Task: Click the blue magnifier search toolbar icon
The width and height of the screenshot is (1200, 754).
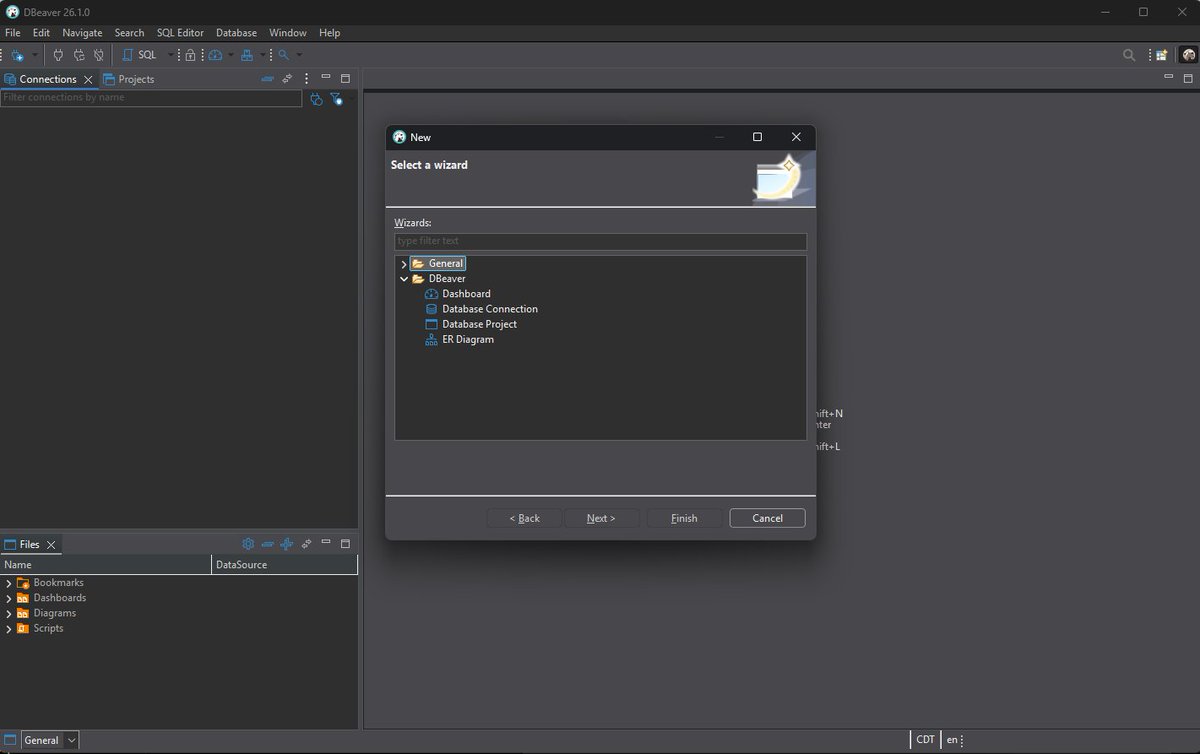Action: [284, 55]
